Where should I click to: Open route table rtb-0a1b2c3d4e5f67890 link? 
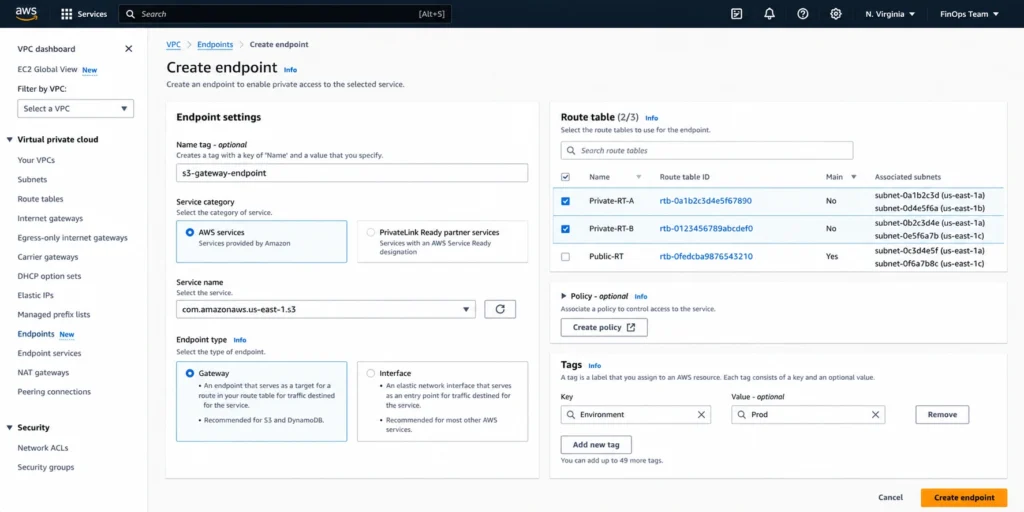(x=706, y=201)
